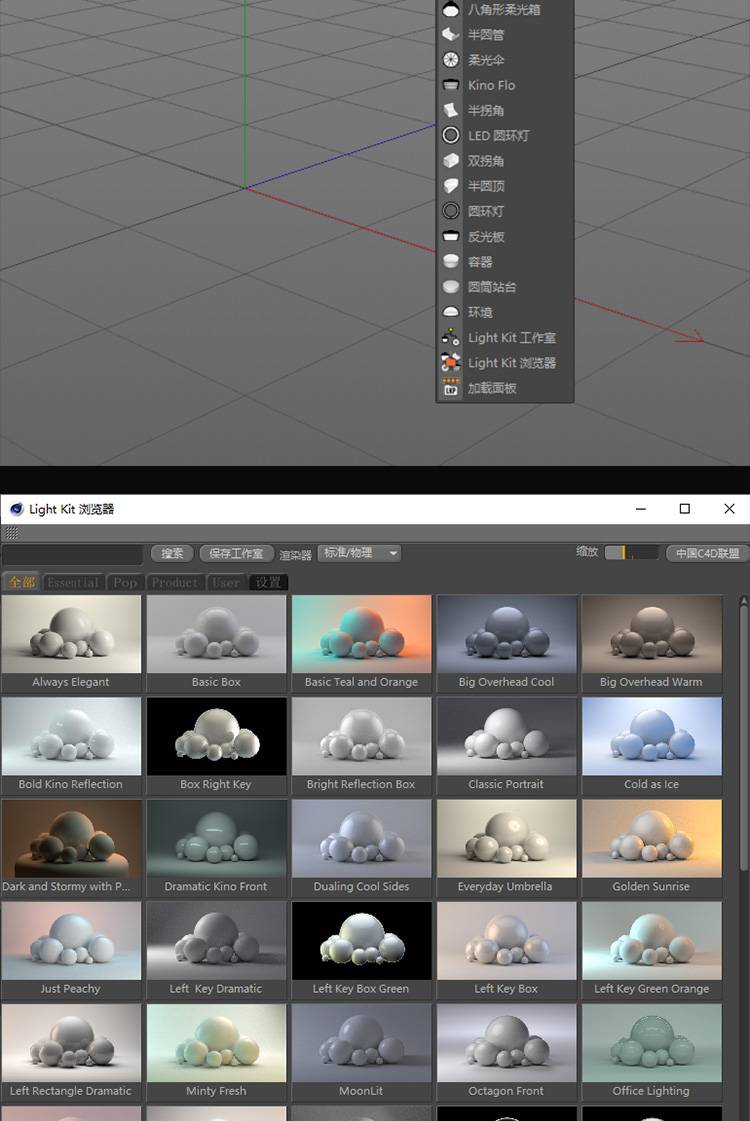Select the 双拐角 cube icon

(450, 161)
